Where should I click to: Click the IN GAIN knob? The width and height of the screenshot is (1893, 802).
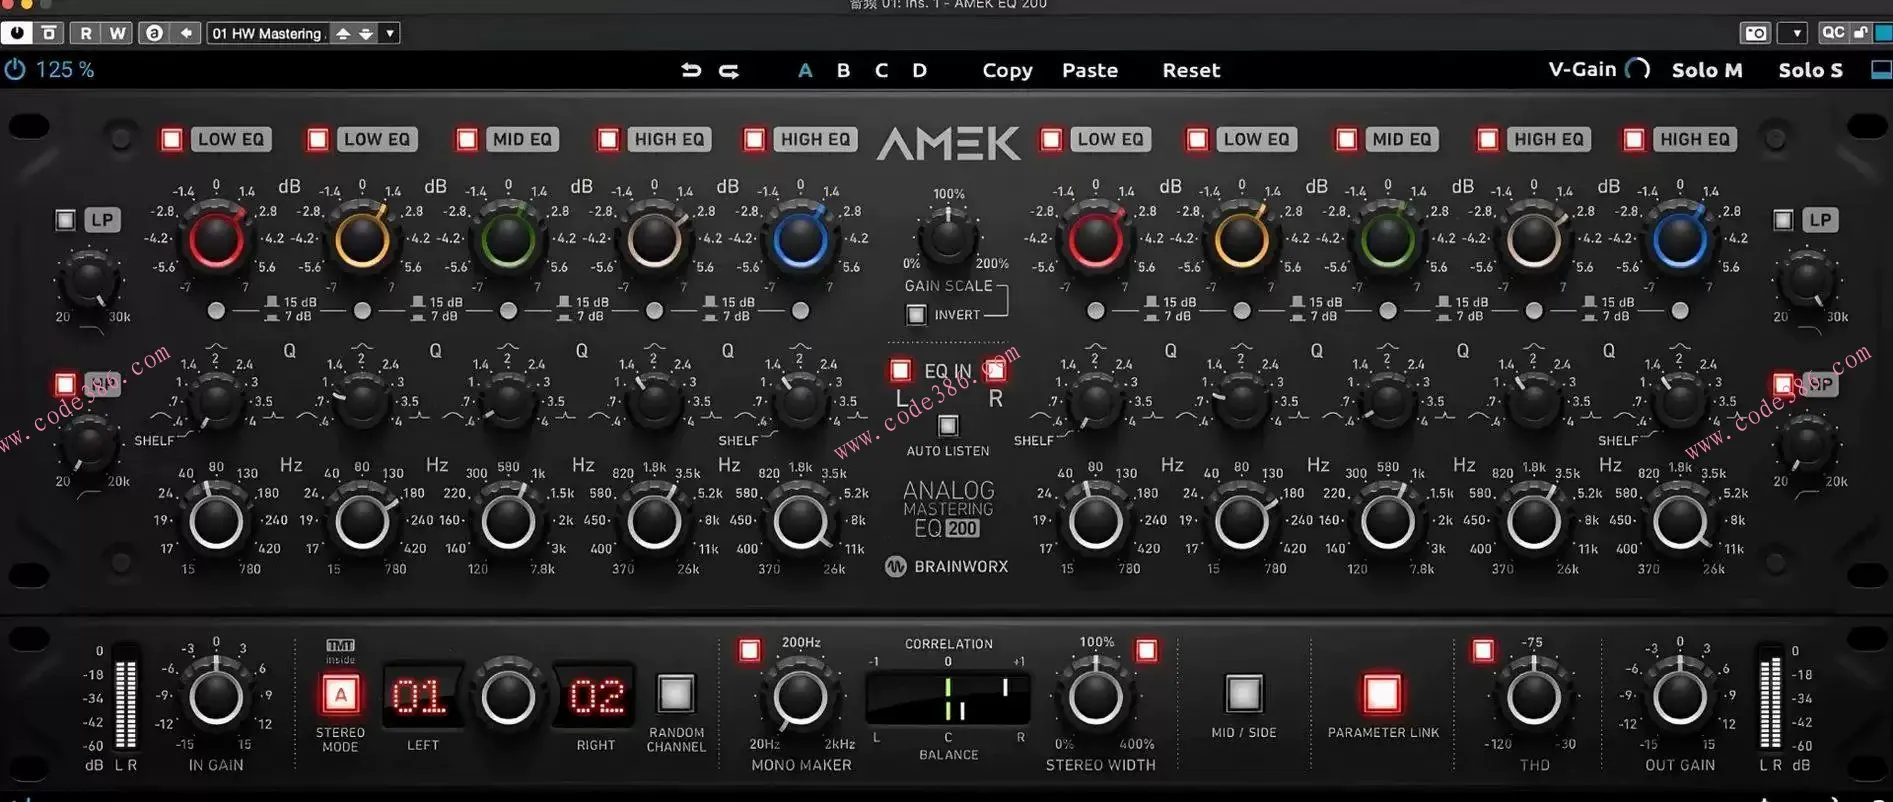tap(216, 698)
